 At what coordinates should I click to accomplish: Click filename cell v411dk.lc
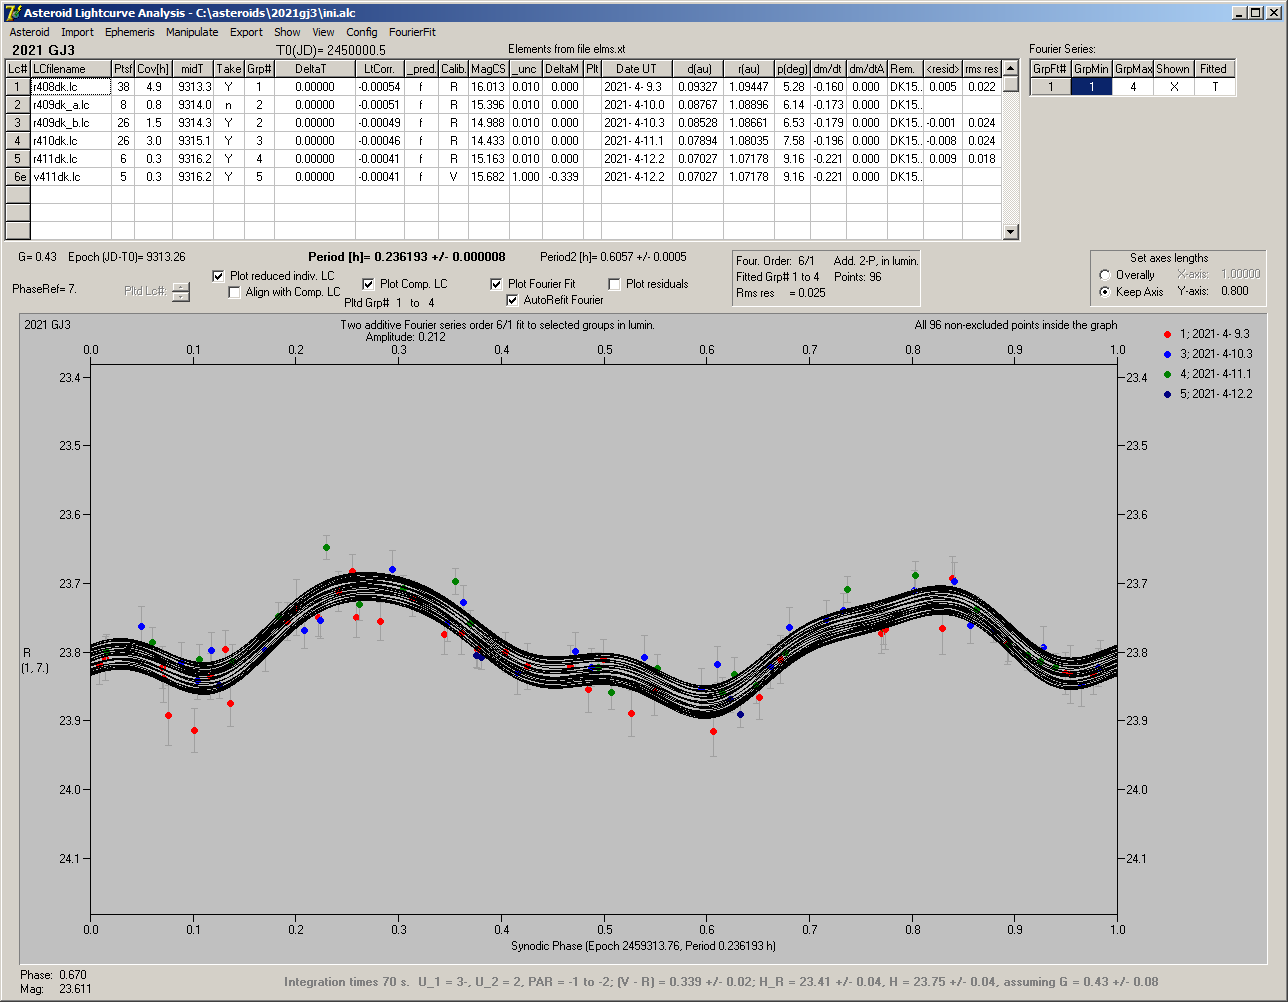point(71,177)
